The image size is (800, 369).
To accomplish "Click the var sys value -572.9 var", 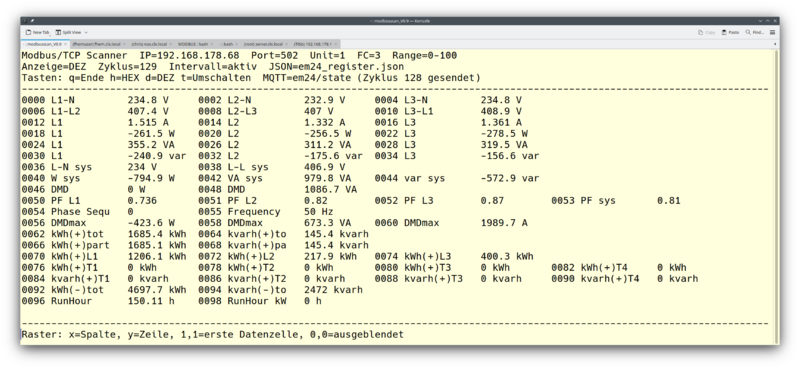I will pos(510,179).
